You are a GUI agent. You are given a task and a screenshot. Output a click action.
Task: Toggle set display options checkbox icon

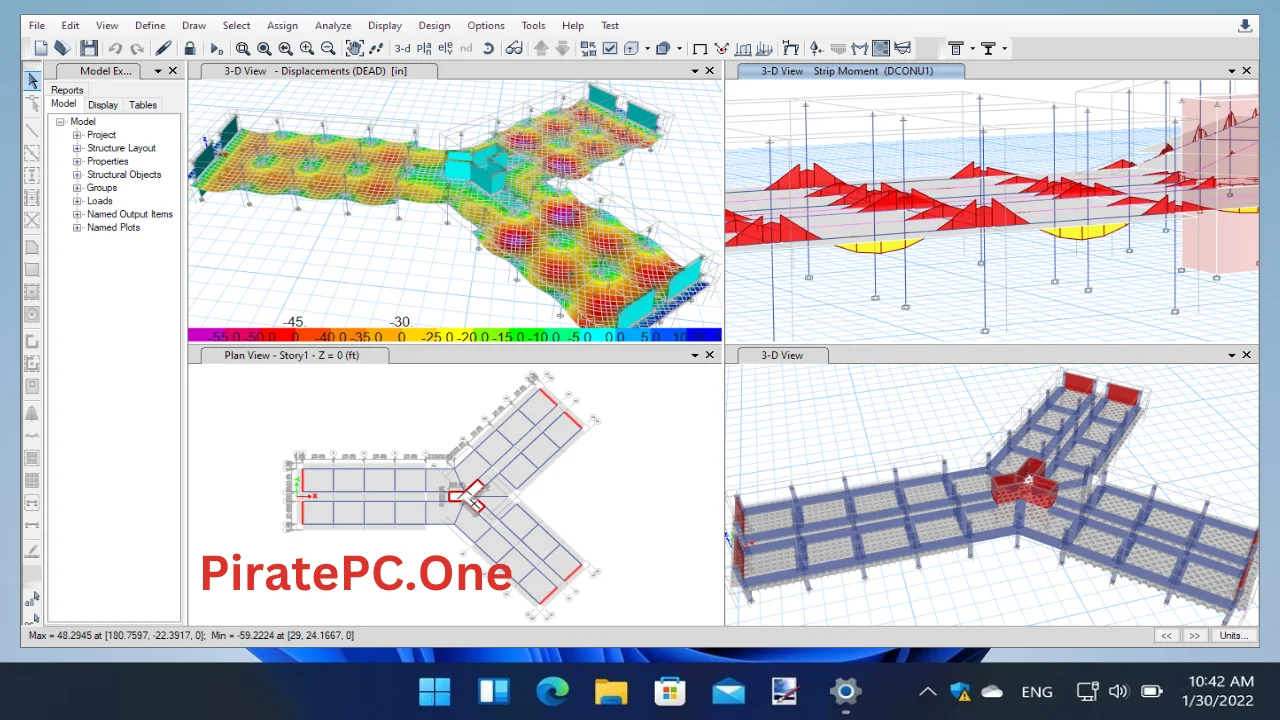(610, 48)
